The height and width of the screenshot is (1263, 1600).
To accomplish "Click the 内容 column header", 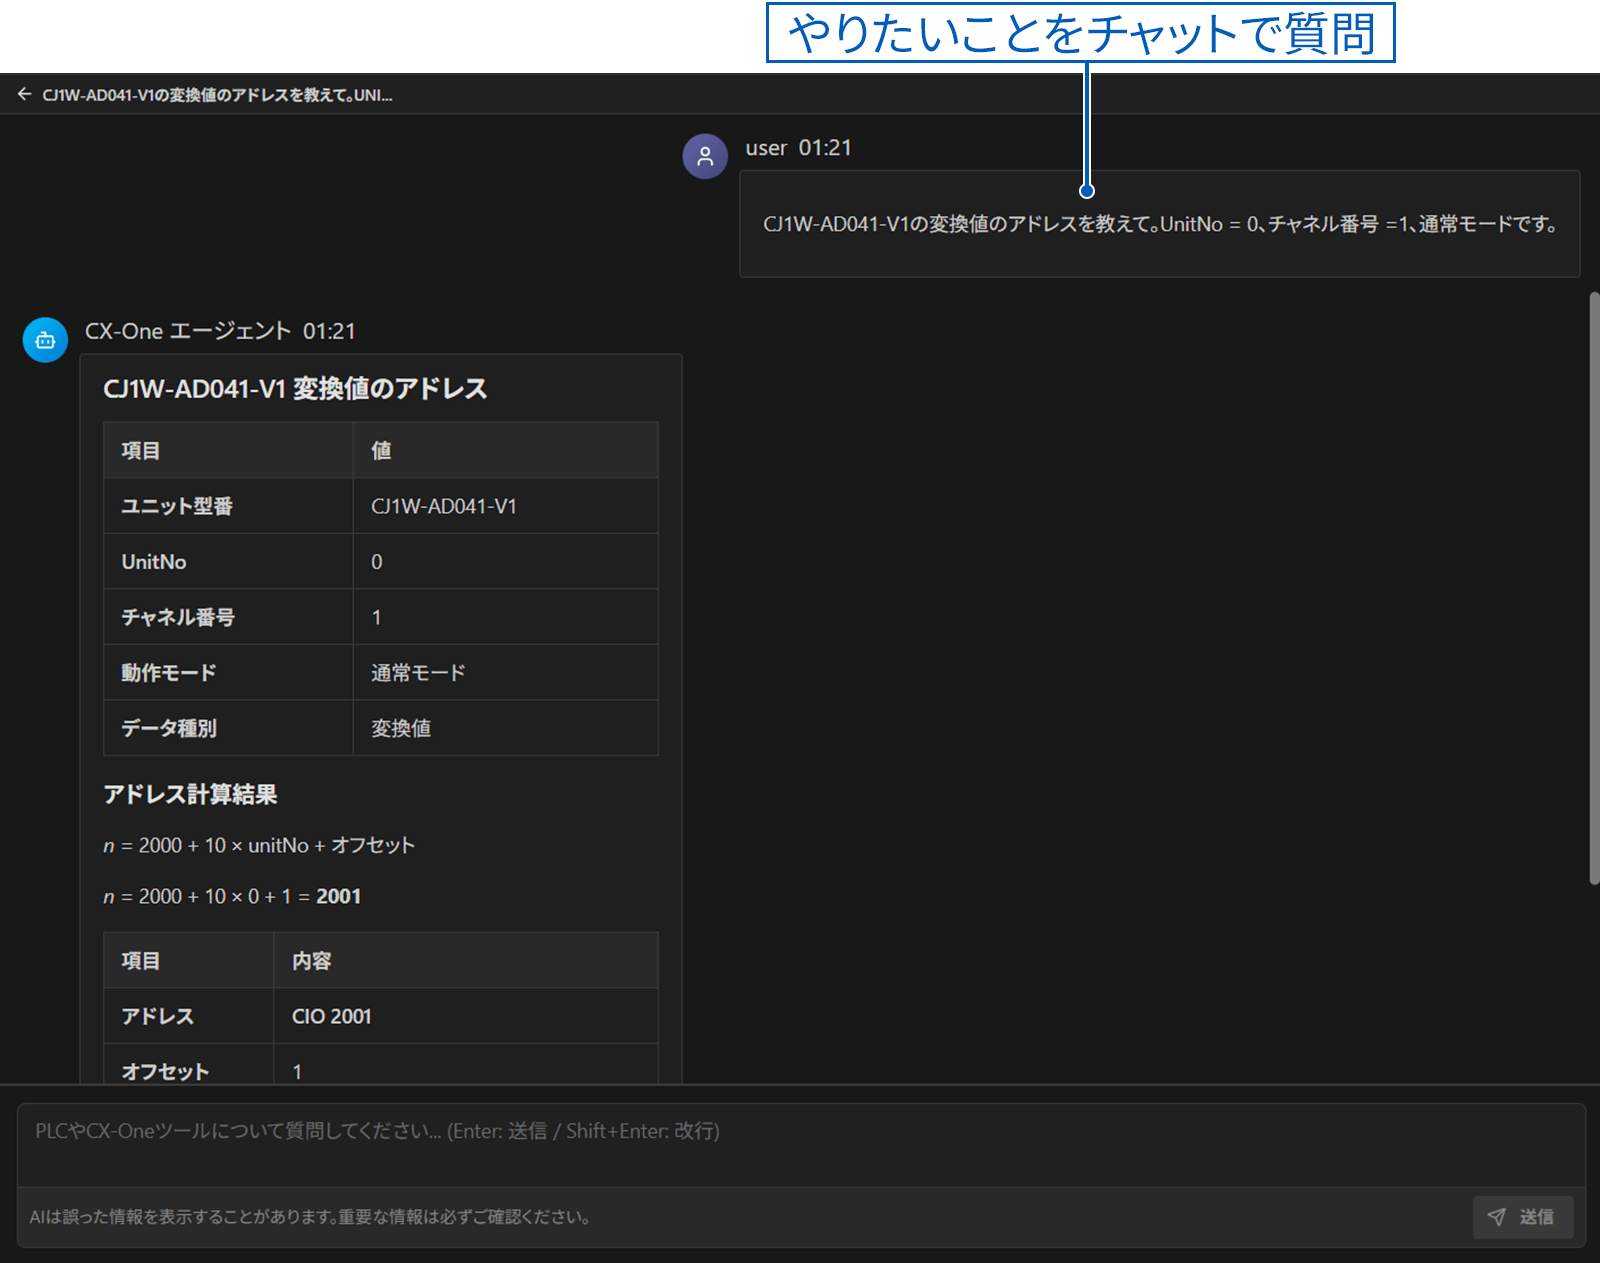I will coord(466,961).
